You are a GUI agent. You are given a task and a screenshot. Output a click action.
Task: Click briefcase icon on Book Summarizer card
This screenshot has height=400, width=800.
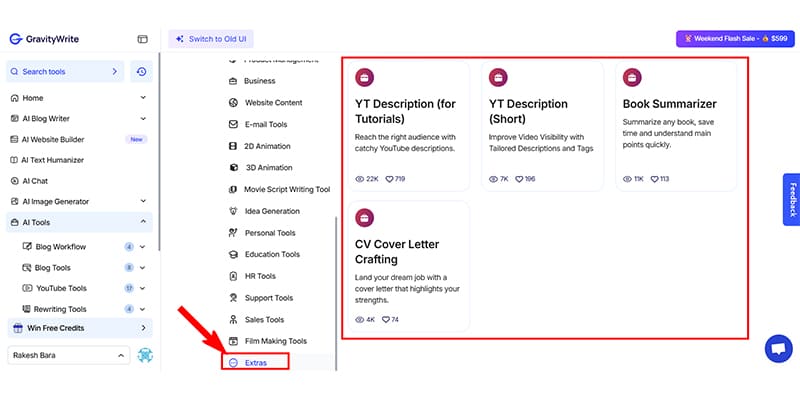(632, 78)
